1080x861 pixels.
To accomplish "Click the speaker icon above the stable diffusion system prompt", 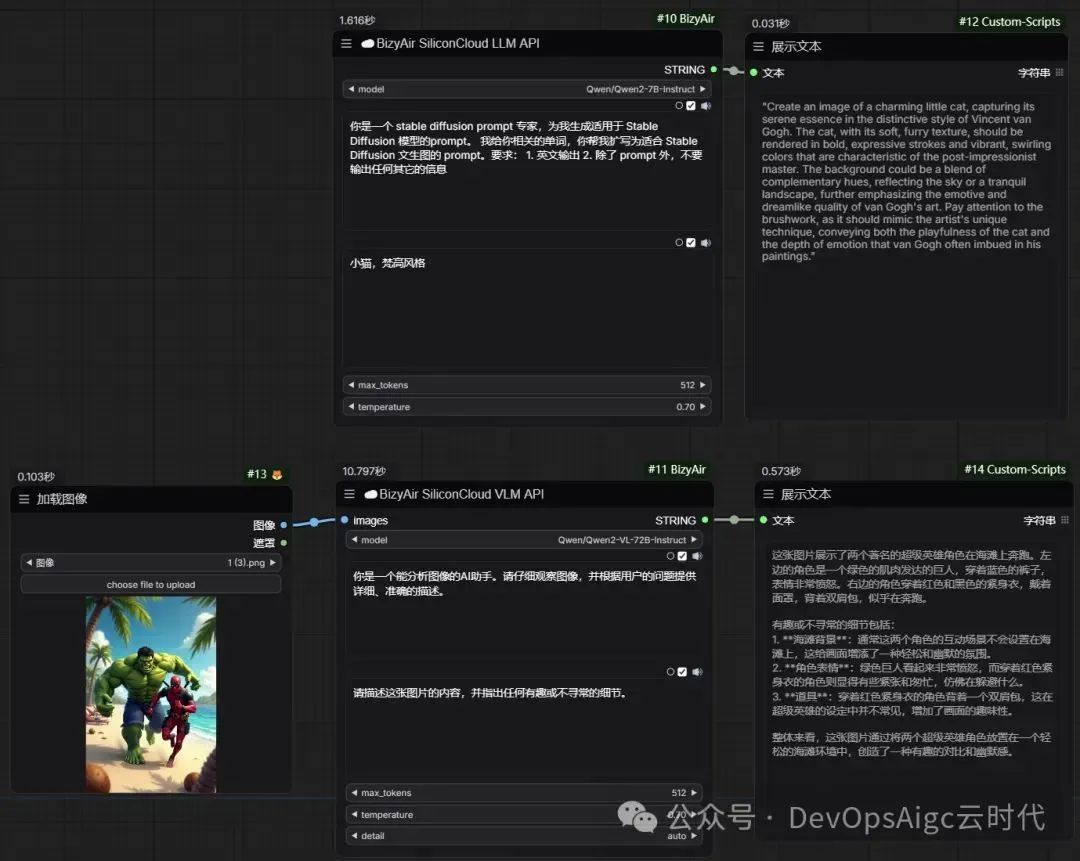I will point(706,106).
